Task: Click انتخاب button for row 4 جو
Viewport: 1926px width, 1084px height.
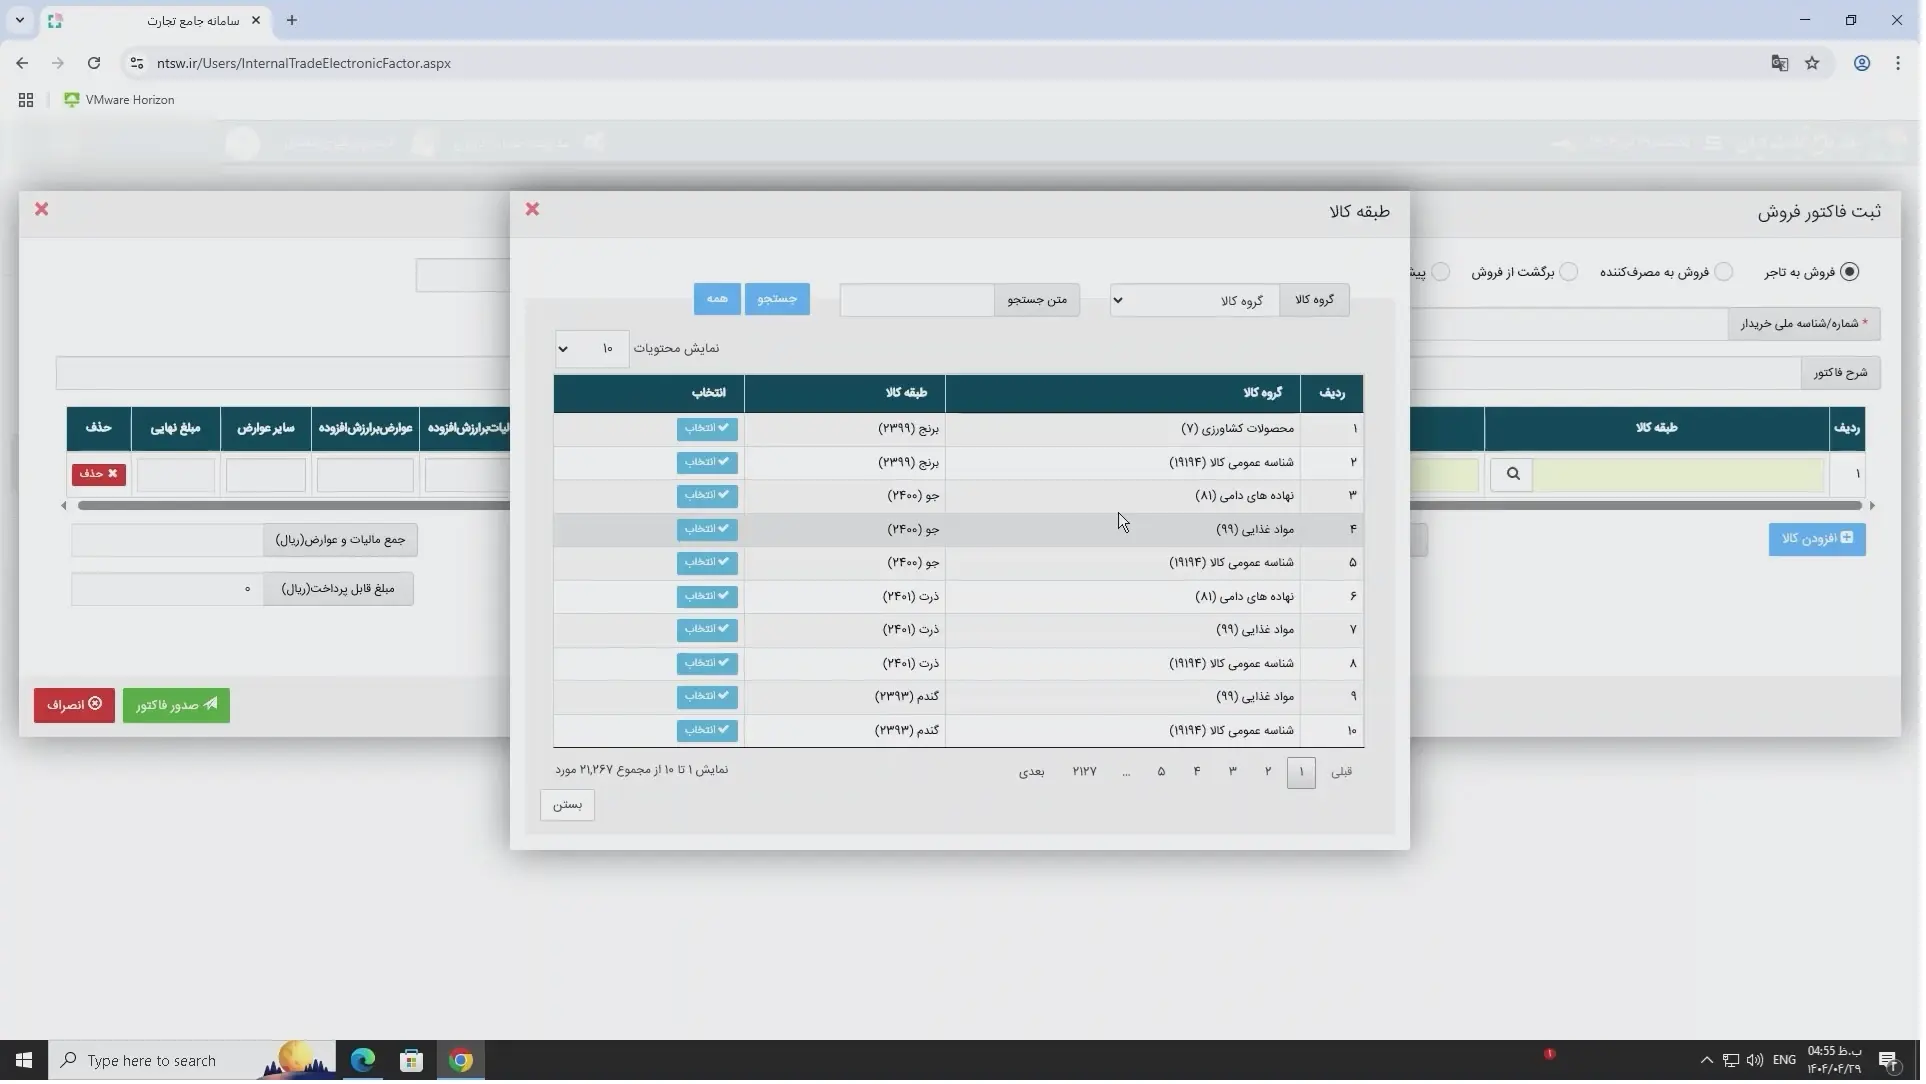Action: pos(709,530)
